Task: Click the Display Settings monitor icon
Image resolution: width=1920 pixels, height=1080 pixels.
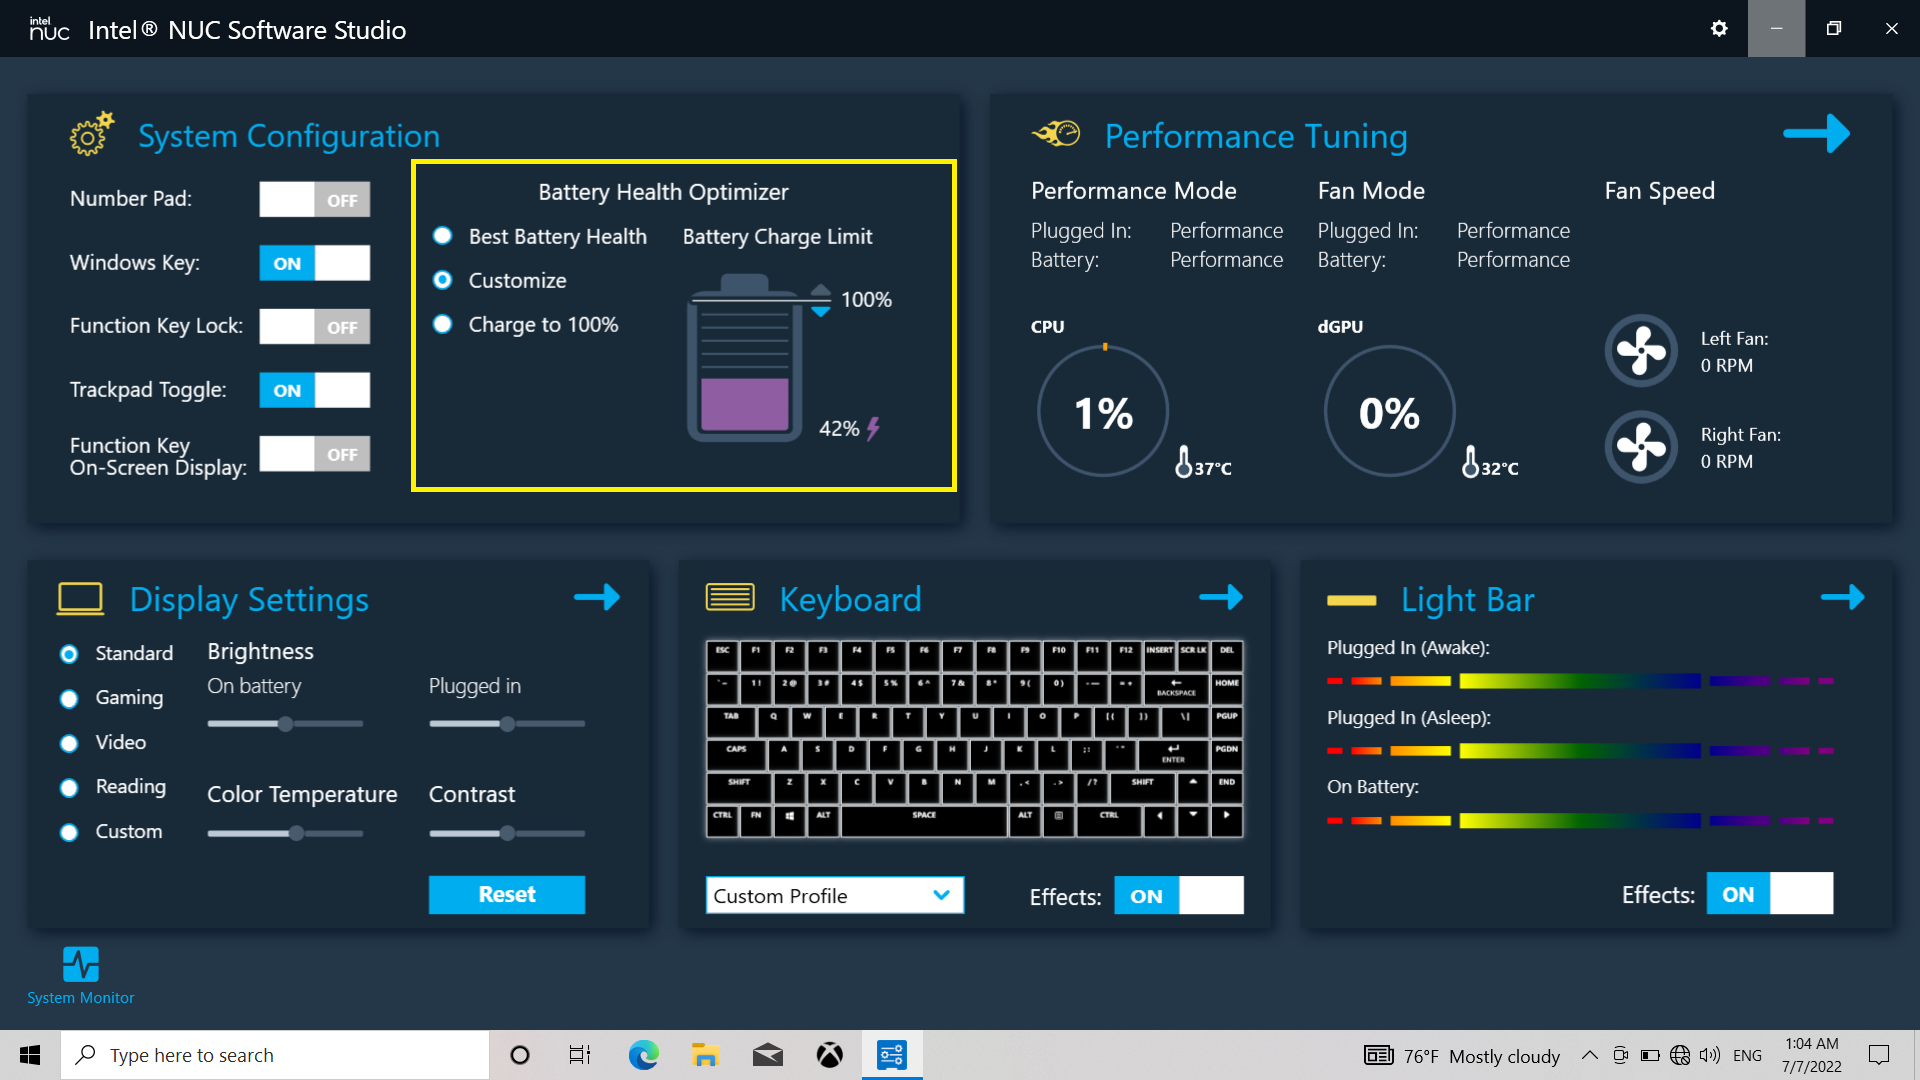Action: 80,598
